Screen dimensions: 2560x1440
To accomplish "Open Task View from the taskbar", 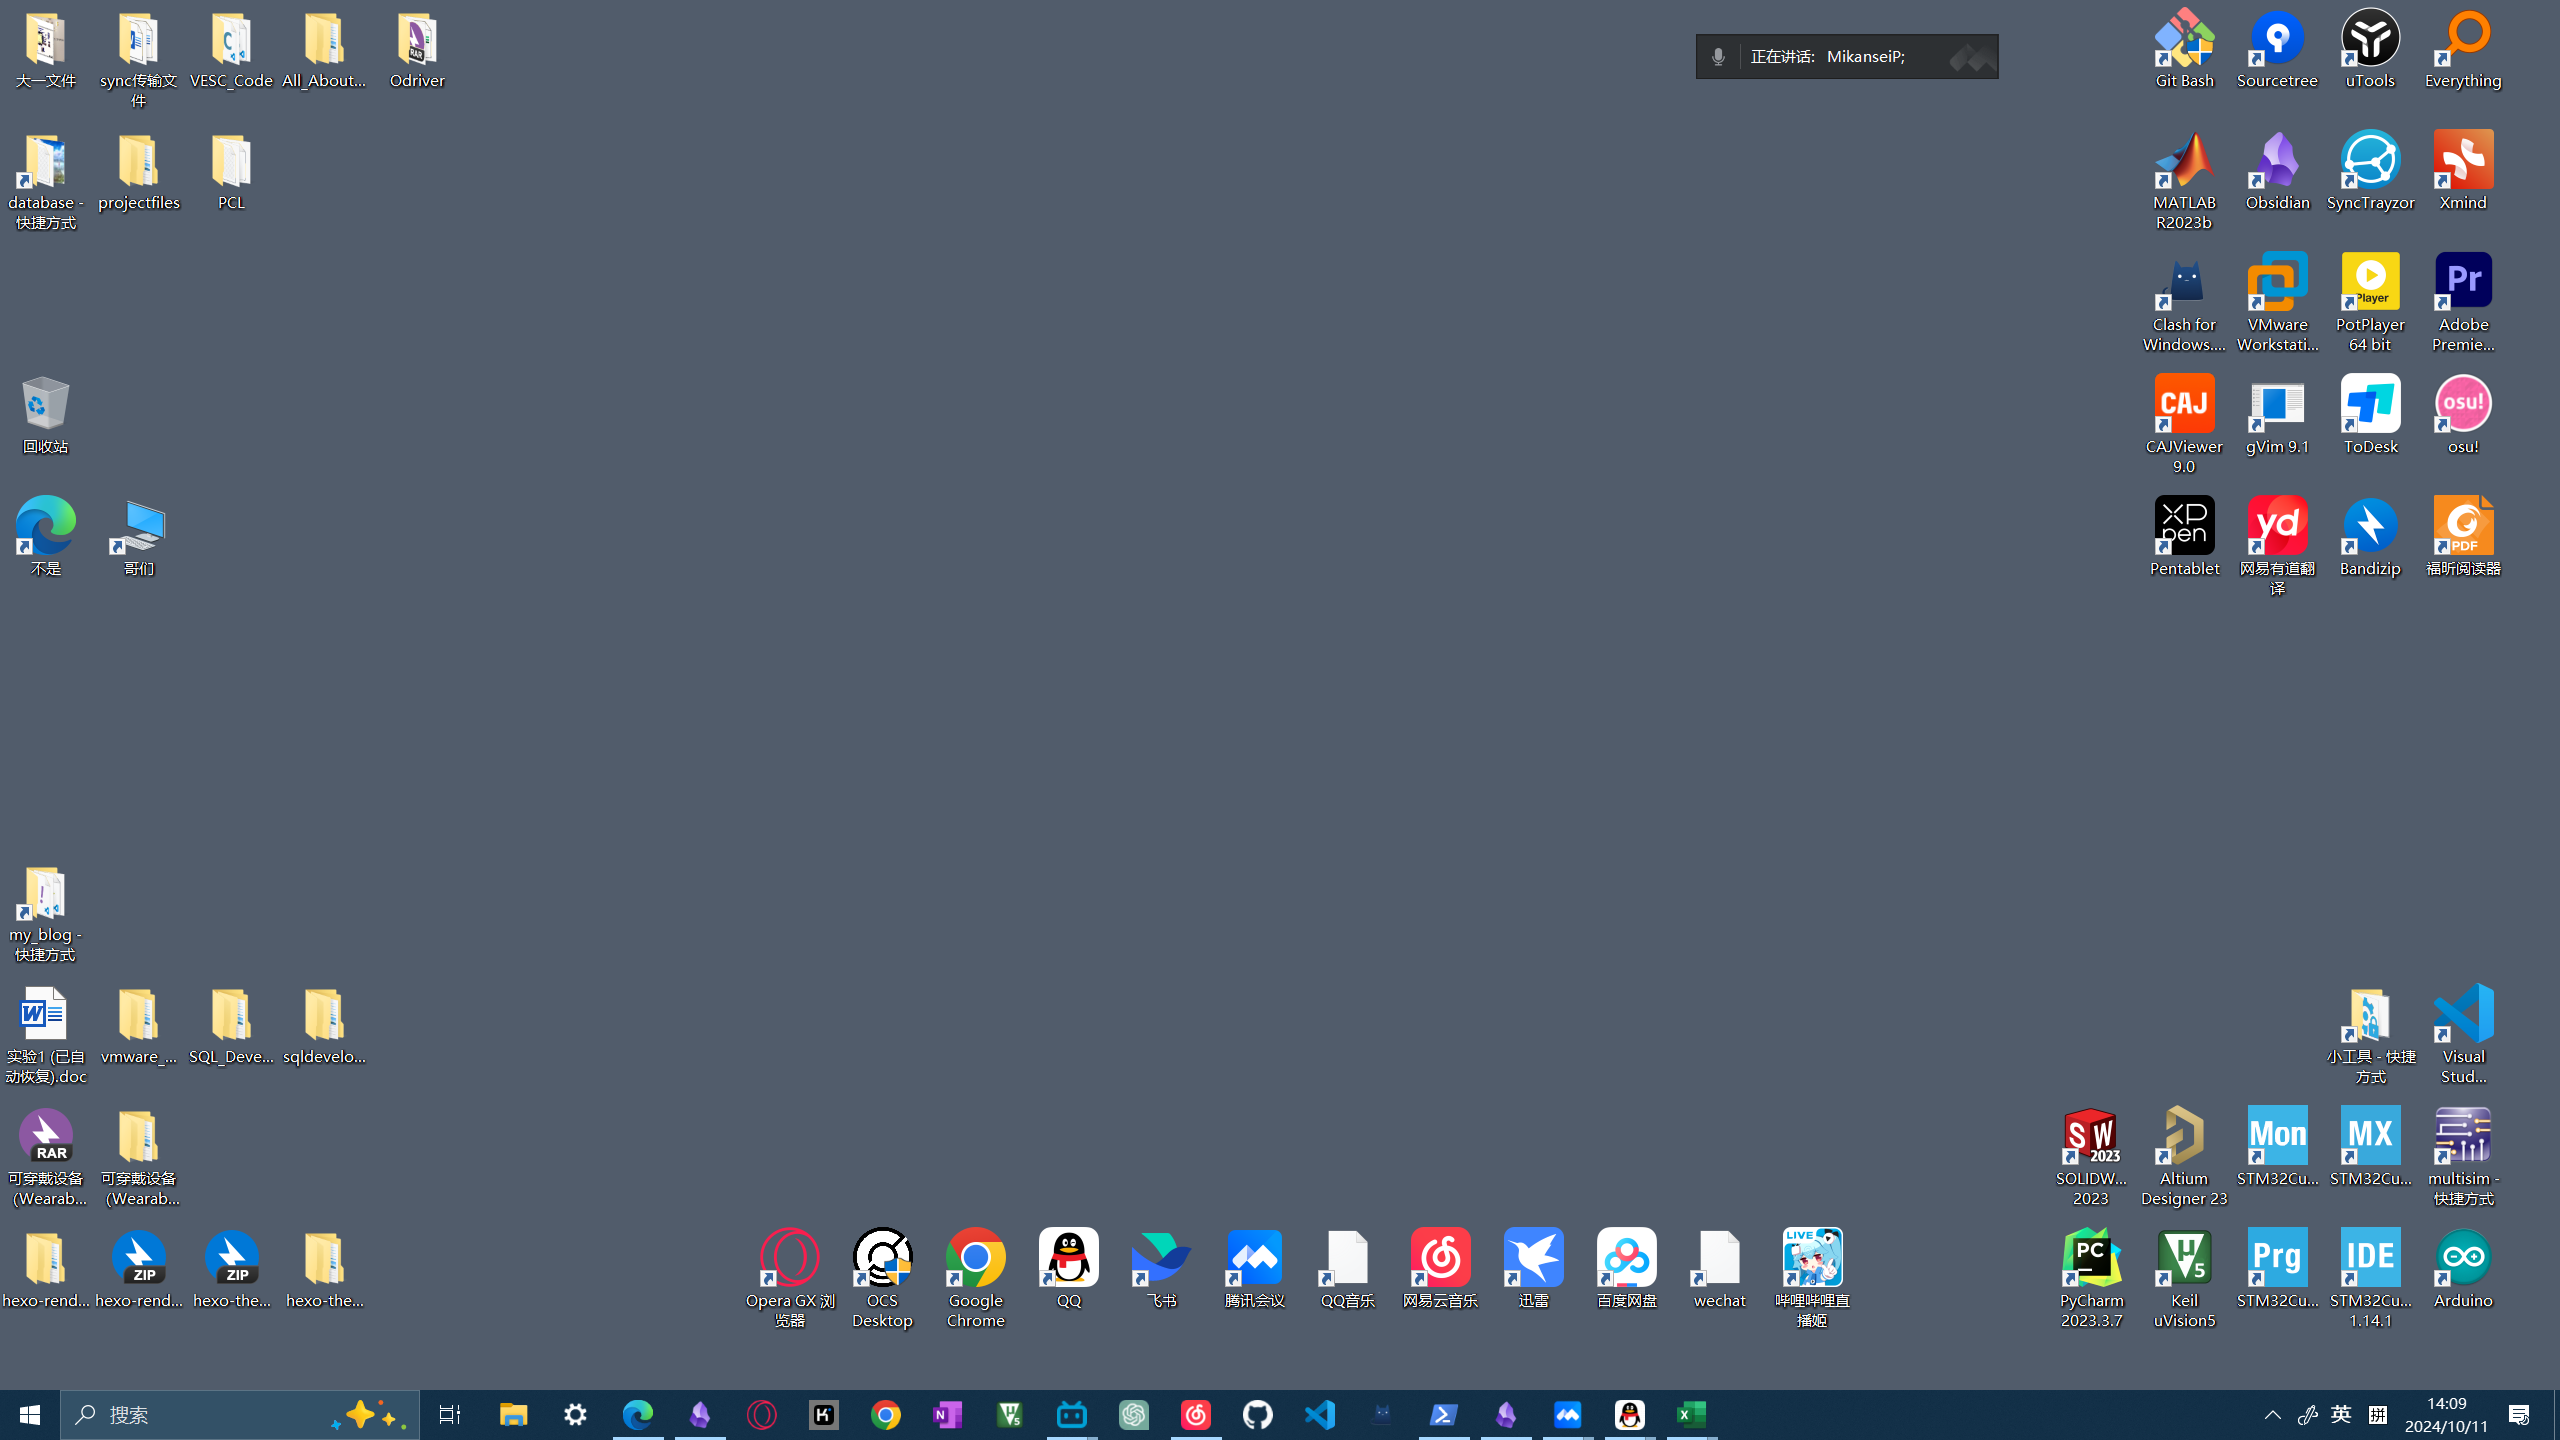I will pyautogui.click(x=450, y=1415).
